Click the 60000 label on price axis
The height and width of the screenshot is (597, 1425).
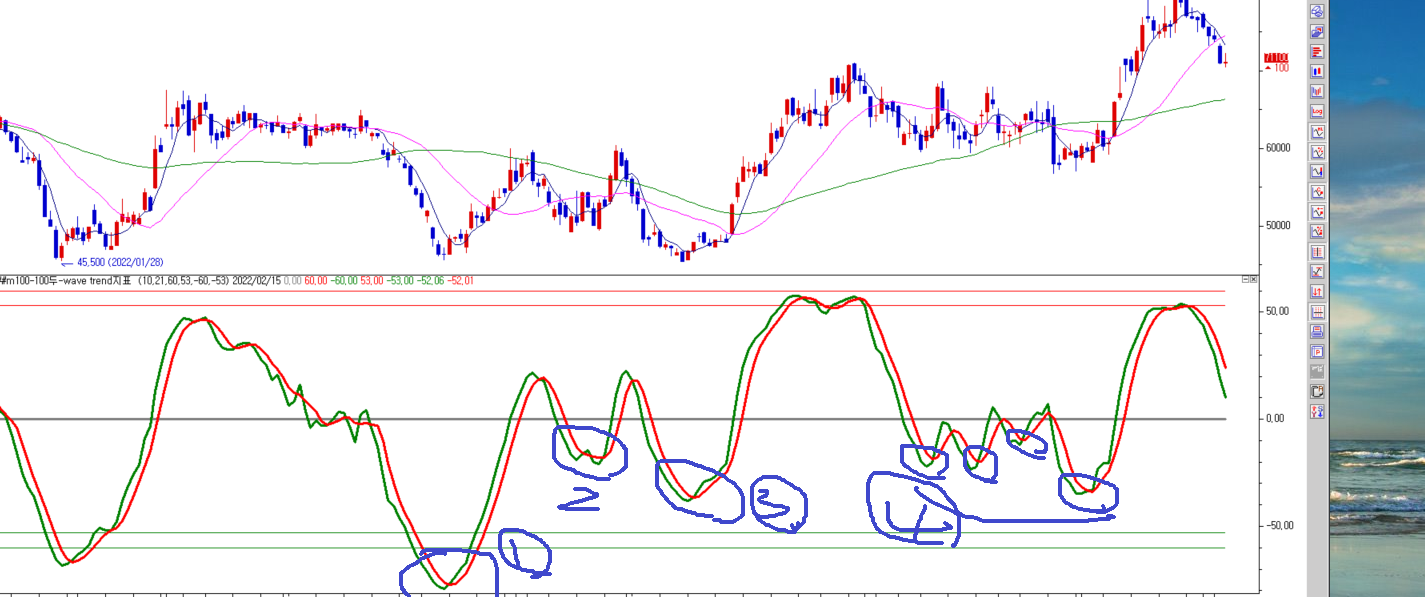[1277, 148]
